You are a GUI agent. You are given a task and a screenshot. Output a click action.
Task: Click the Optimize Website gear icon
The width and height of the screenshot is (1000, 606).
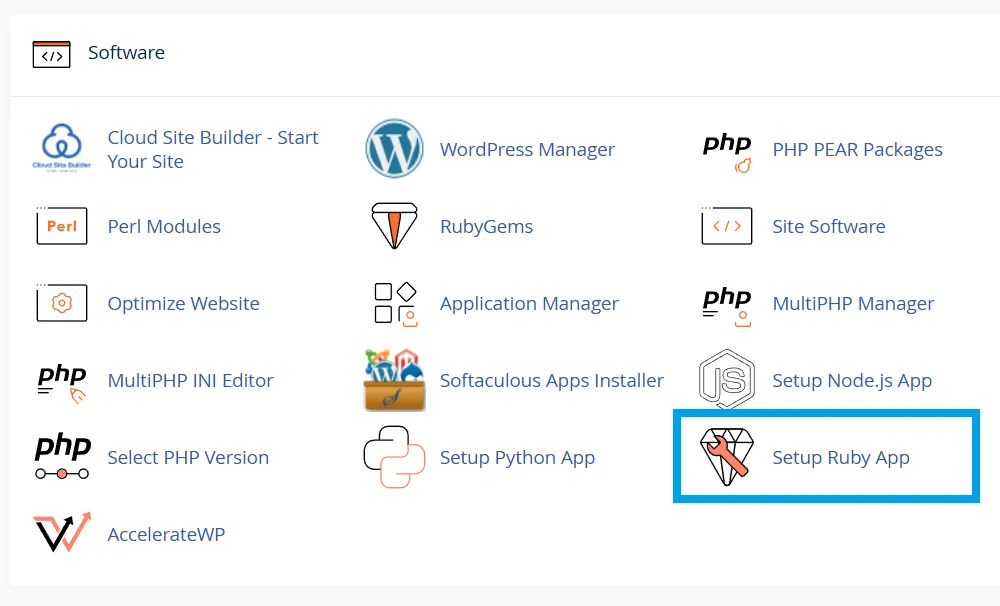click(61, 303)
